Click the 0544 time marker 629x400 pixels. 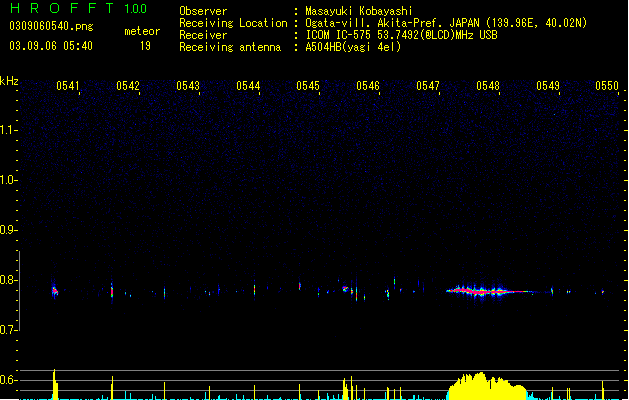248,86
